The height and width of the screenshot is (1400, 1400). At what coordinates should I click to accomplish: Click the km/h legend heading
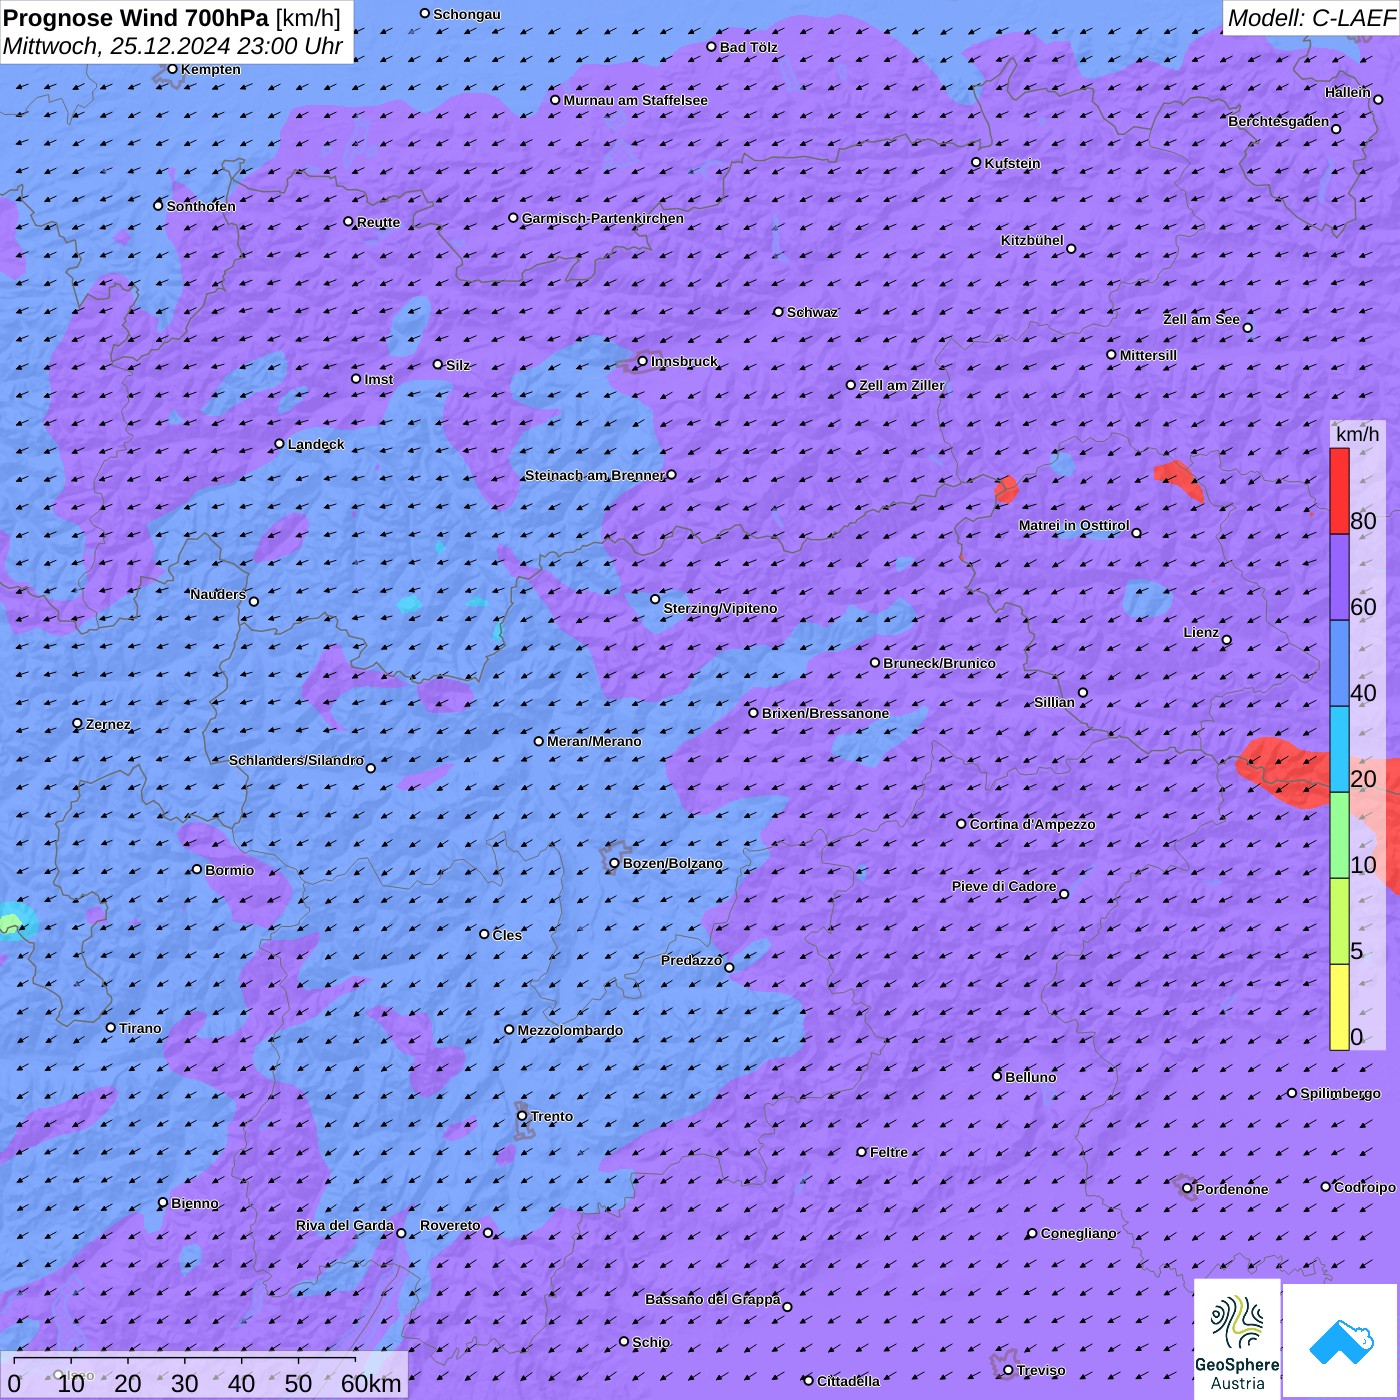(1357, 434)
